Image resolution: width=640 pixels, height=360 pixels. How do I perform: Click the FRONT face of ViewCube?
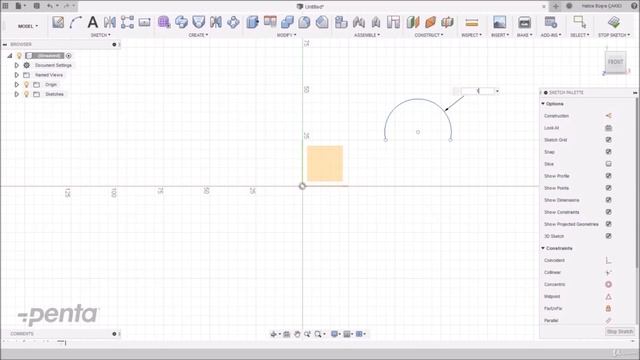pyautogui.click(x=616, y=62)
